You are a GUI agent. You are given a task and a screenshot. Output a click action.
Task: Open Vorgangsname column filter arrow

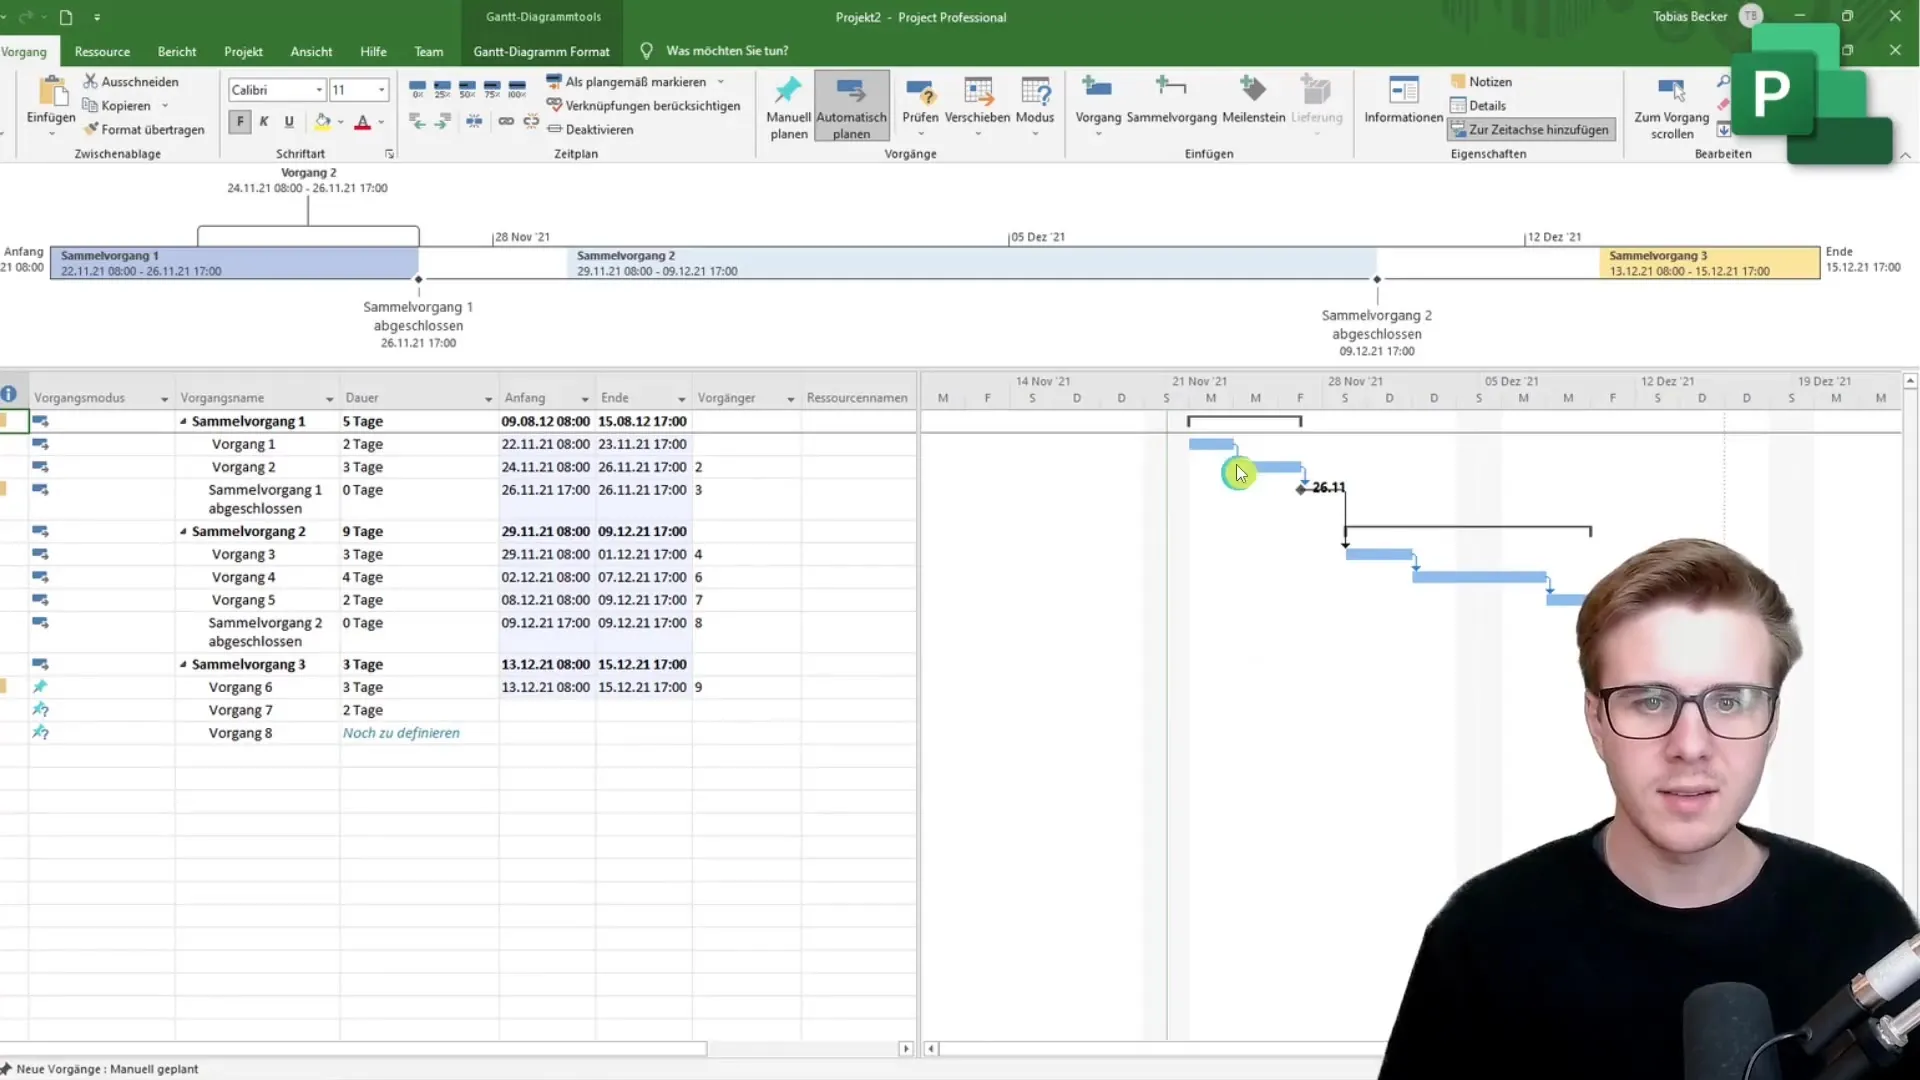tap(329, 399)
